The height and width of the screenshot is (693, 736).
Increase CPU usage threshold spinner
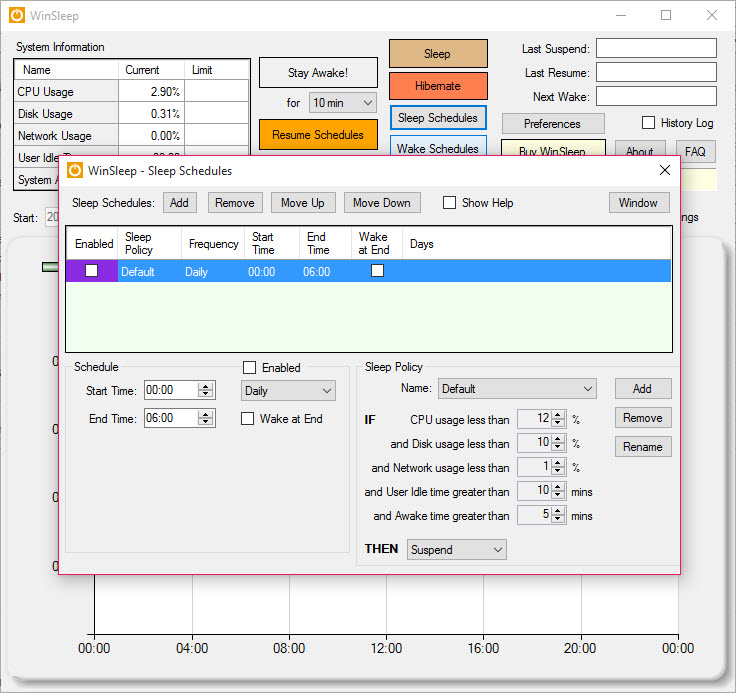point(558,415)
